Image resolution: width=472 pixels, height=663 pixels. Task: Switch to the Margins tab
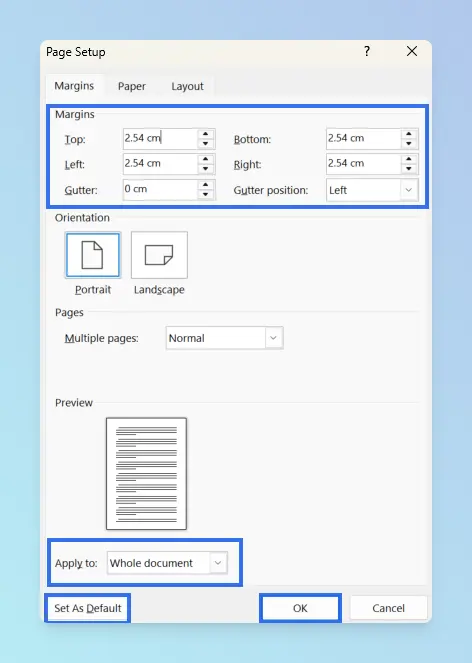click(x=74, y=86)
